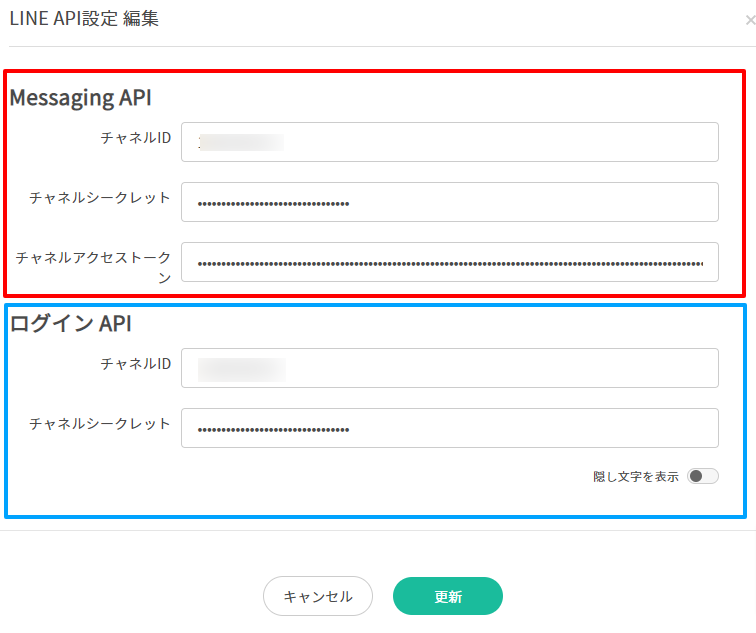Click the 更新 button
The image size is (756, 633).
448,596
